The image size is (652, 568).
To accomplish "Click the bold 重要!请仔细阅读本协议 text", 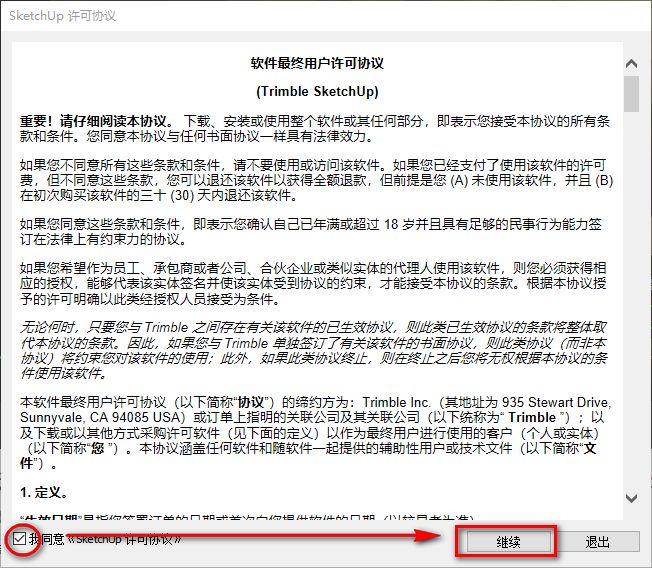I will click(97, 121).
